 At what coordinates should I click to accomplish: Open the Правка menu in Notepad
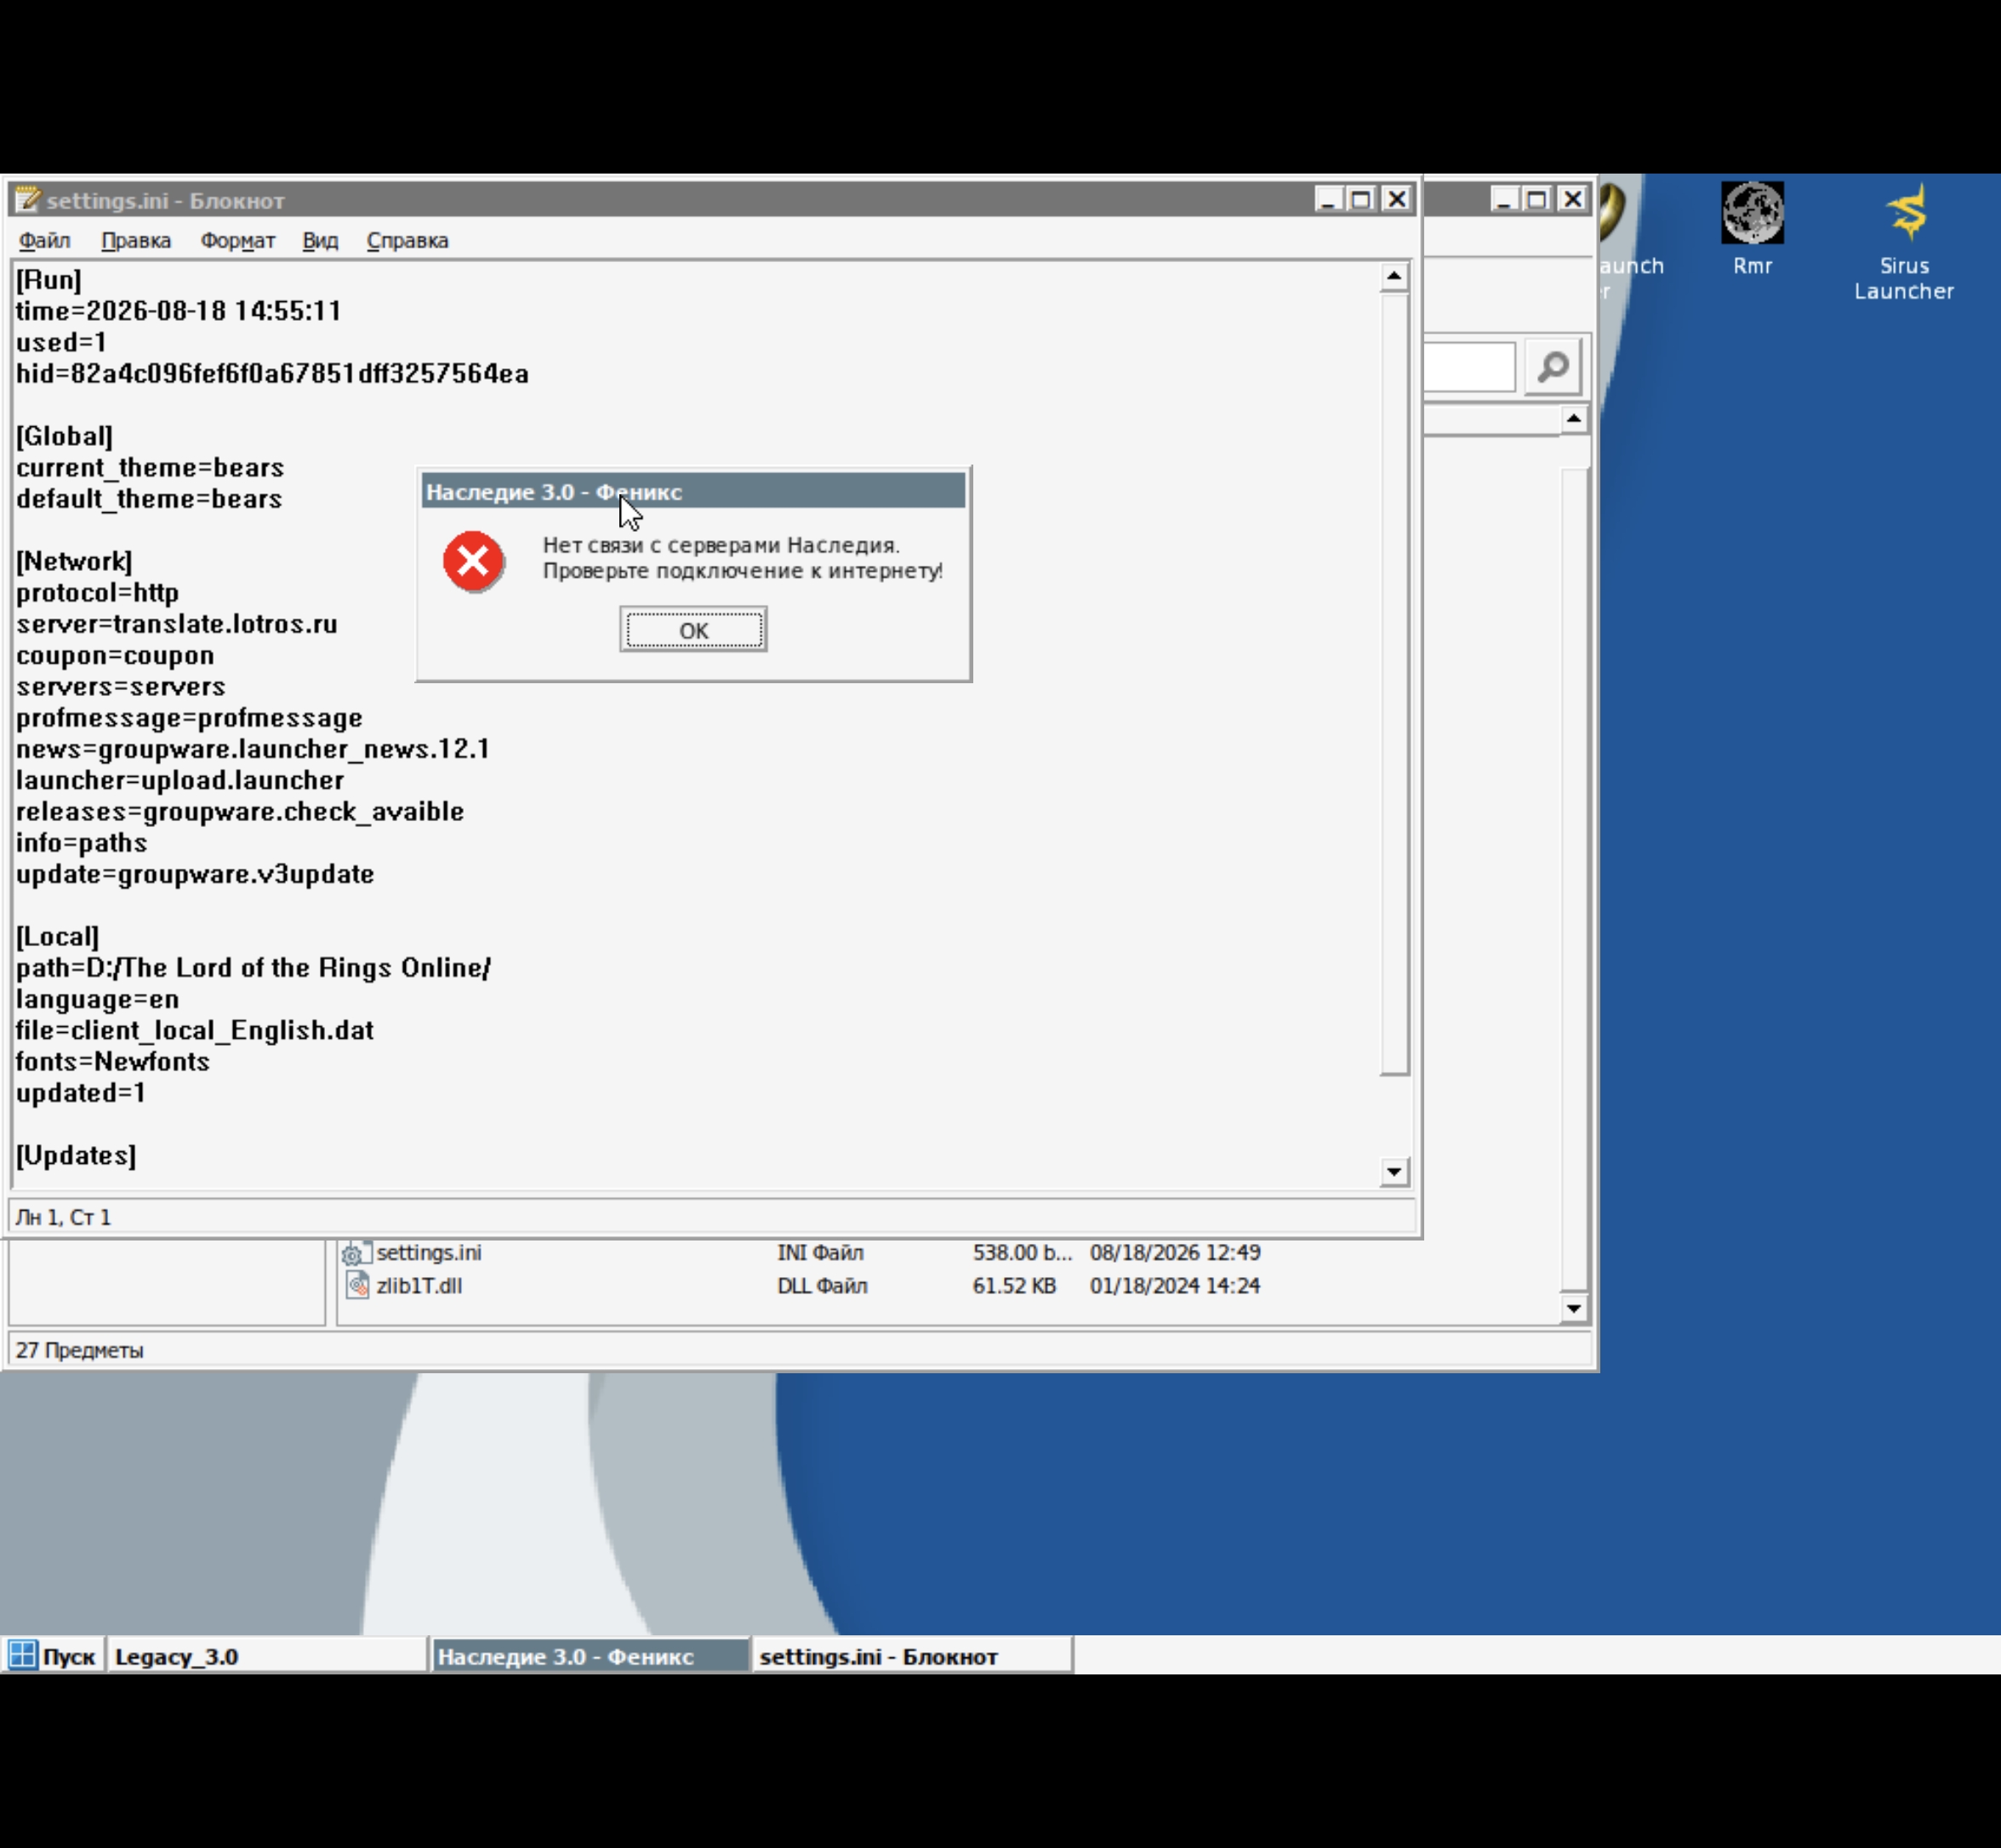pos(136,240)
